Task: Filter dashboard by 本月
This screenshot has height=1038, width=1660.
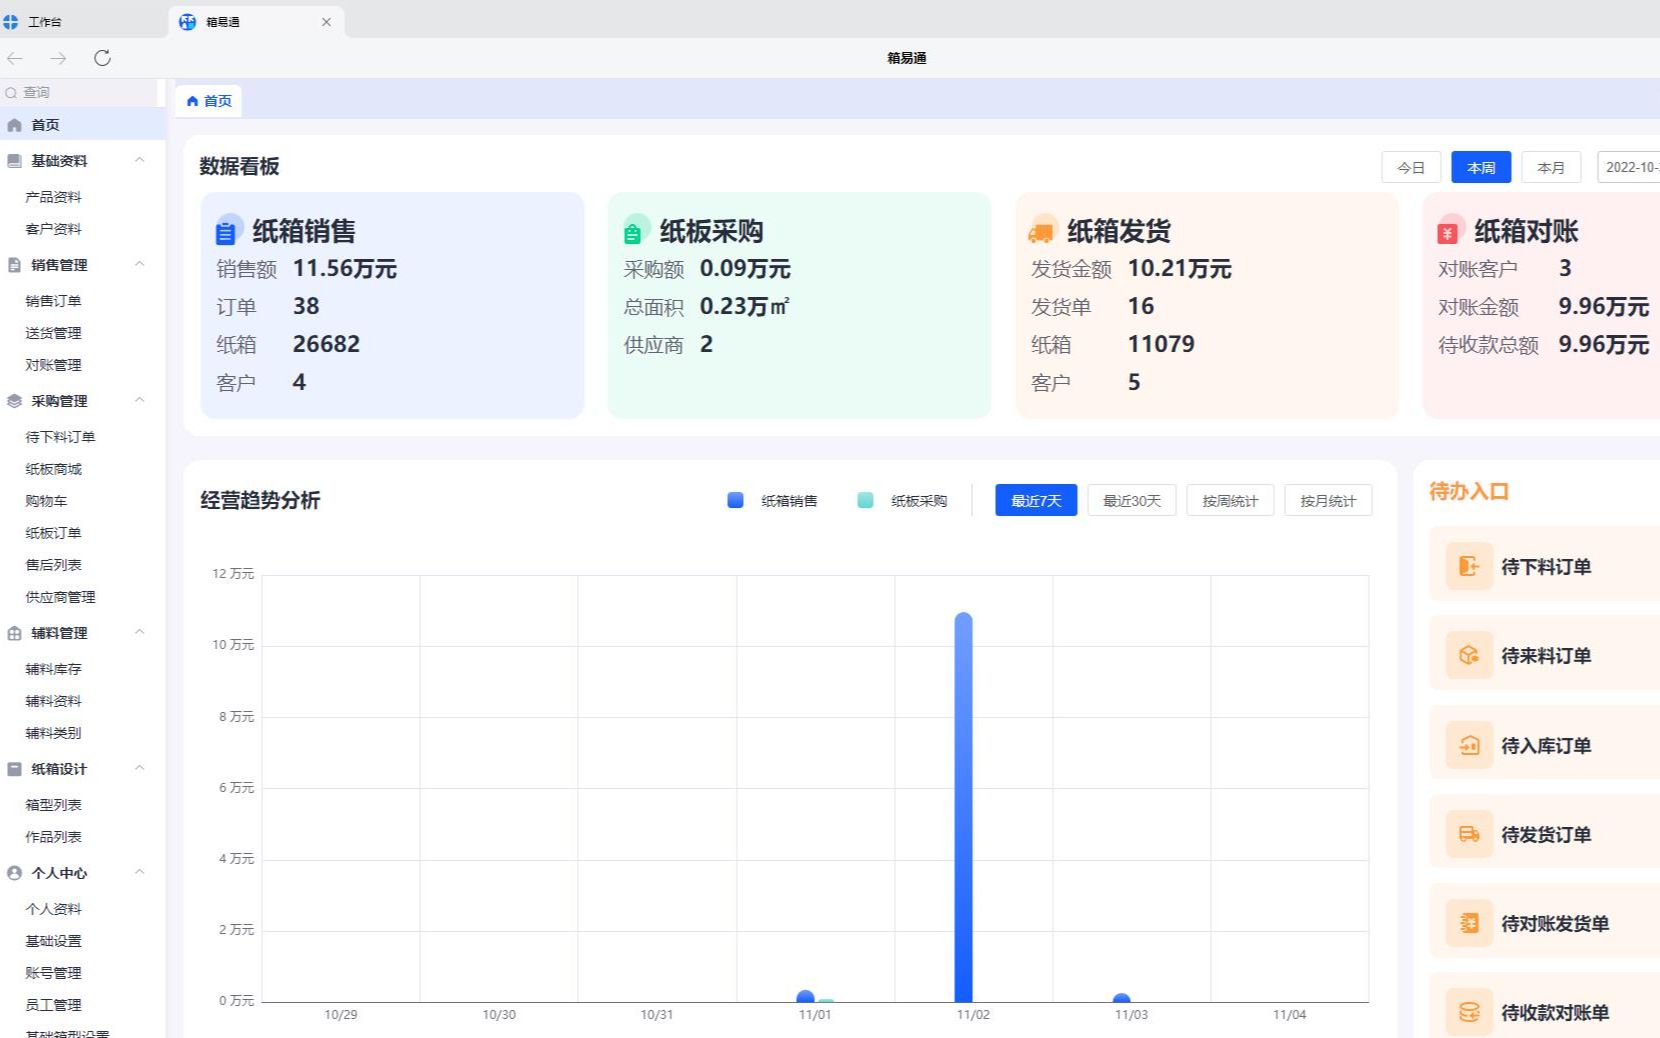Action: coord(1551,167)
